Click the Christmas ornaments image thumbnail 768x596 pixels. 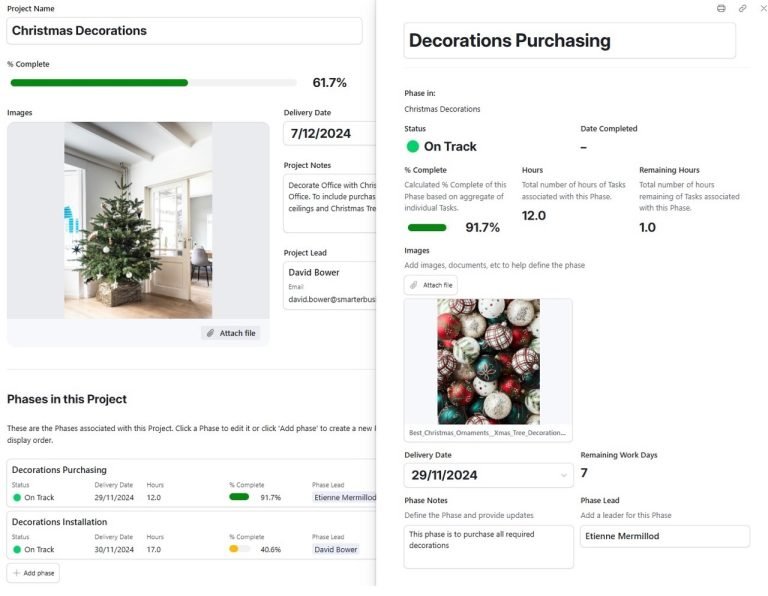tap(488, 361)
